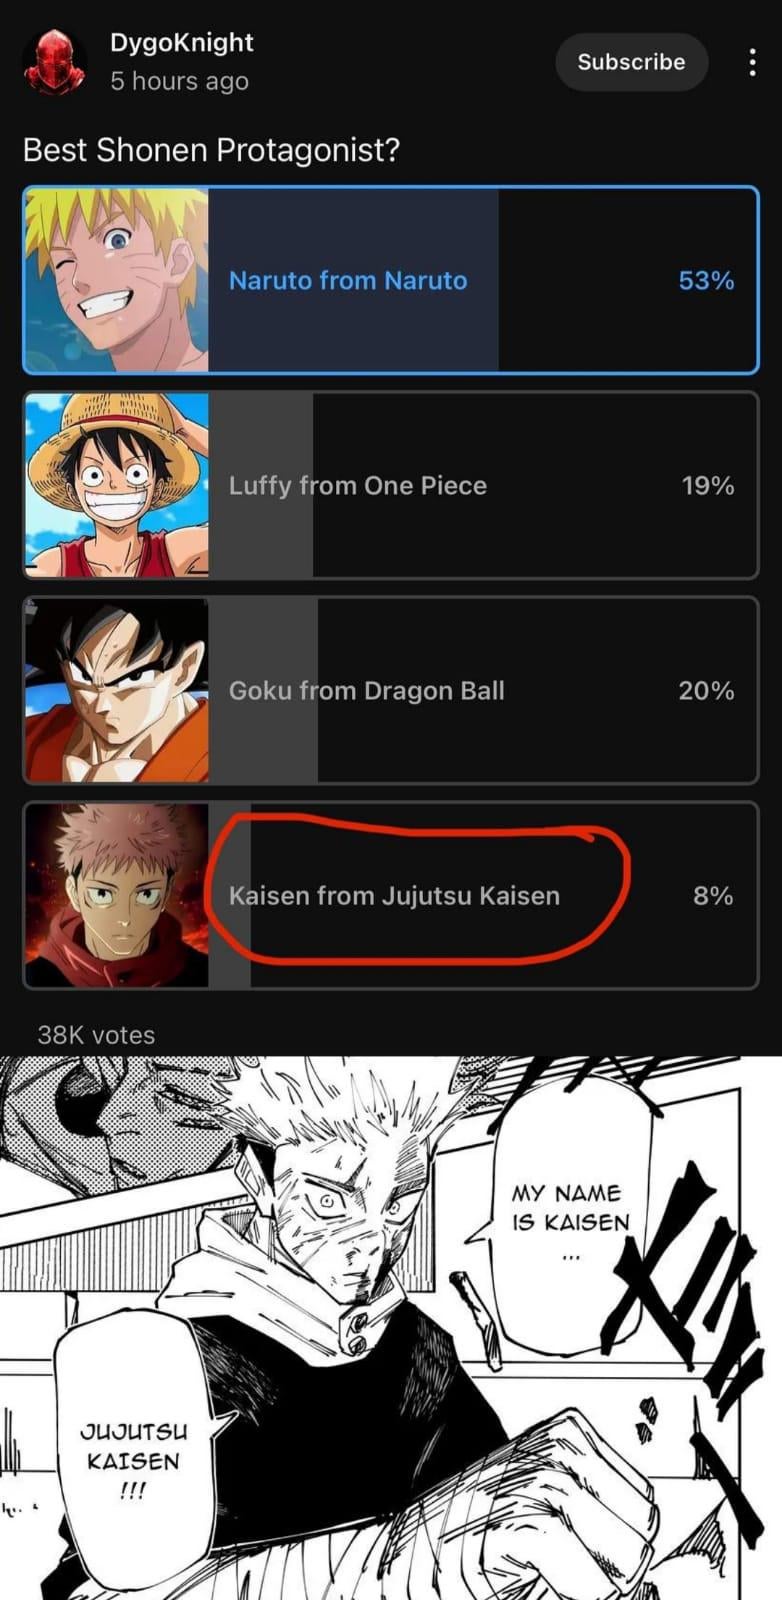Click the 19% result for Luffy
The width and height of the screenshot is (782, 1600).
708,486
